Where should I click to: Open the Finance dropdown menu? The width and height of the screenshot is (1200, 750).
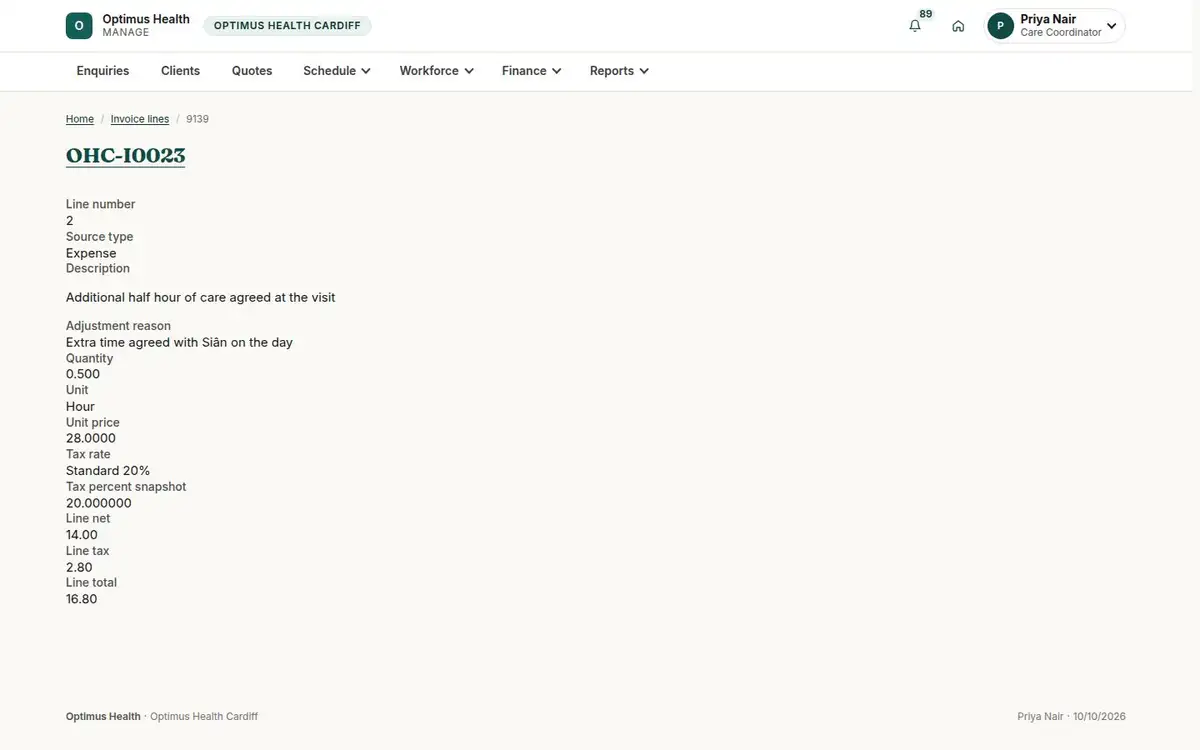532,71
